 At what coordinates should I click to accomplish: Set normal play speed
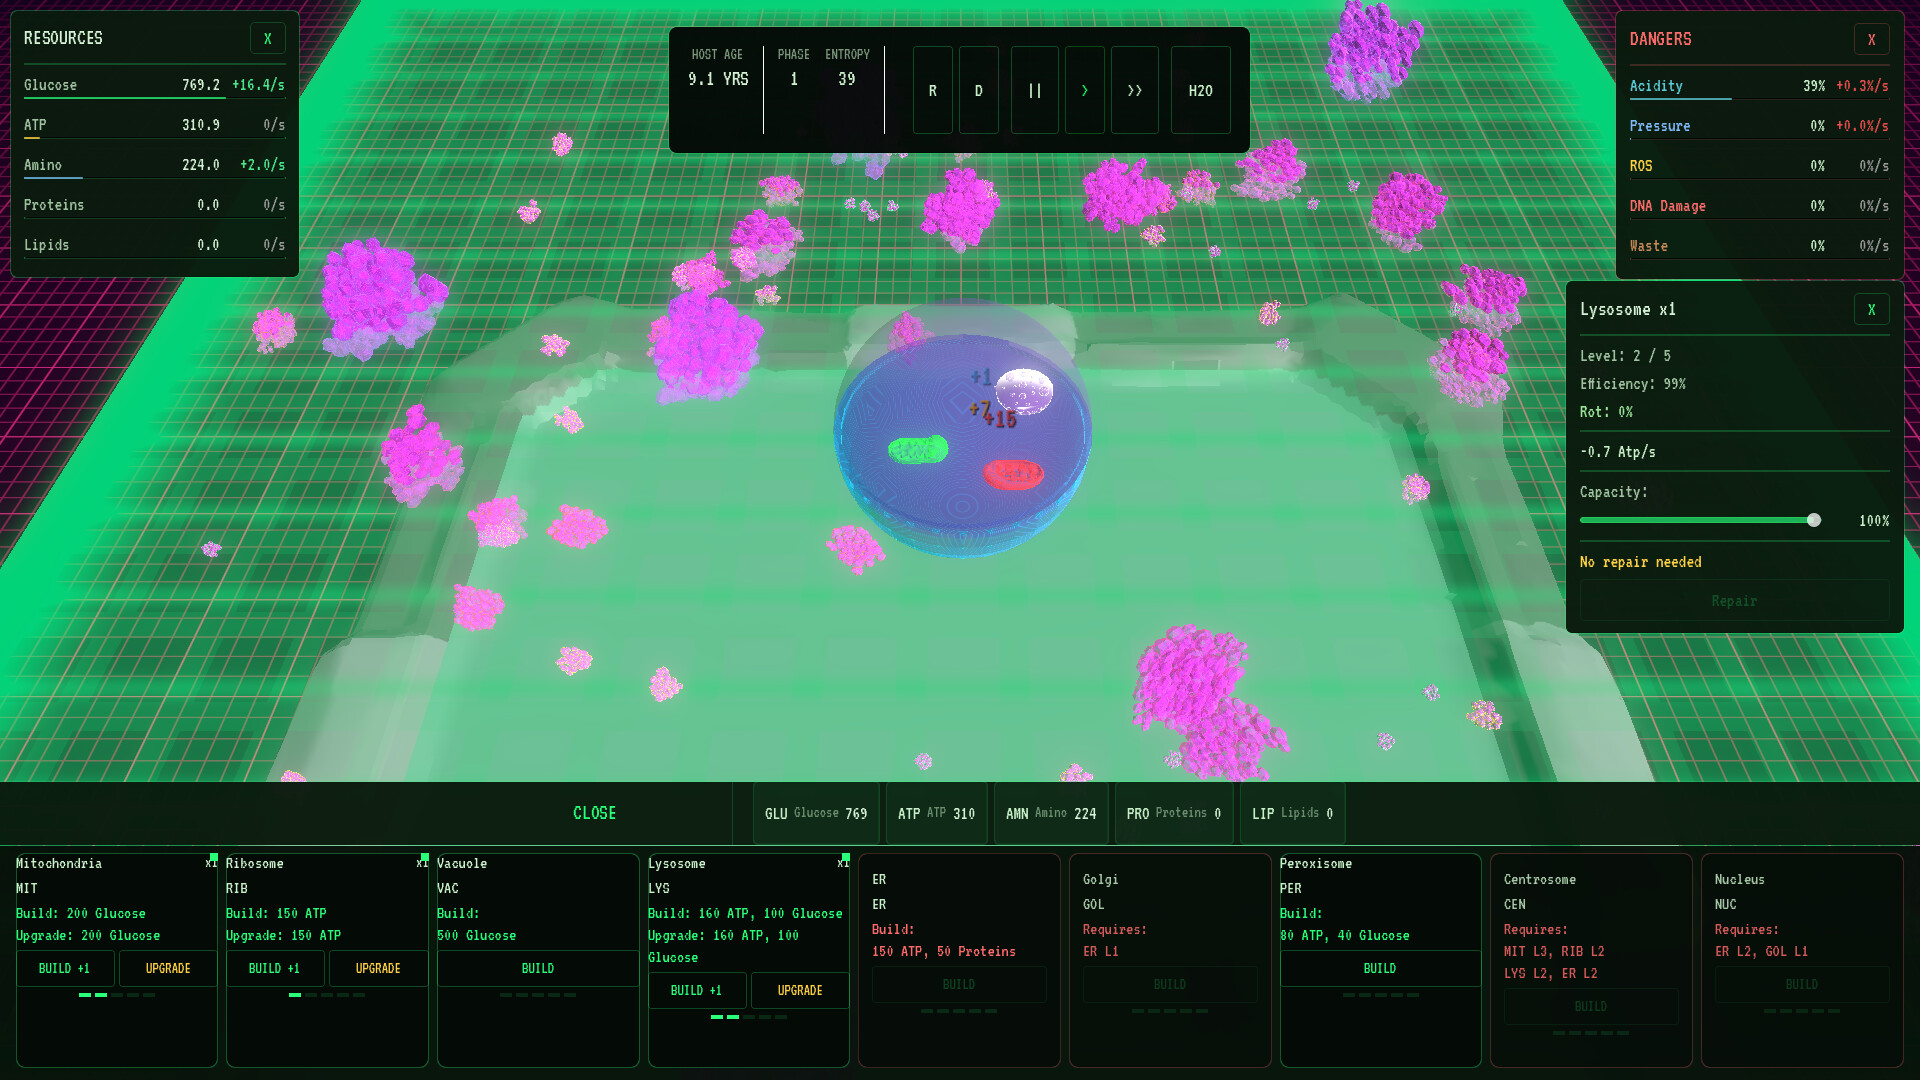1084,90
